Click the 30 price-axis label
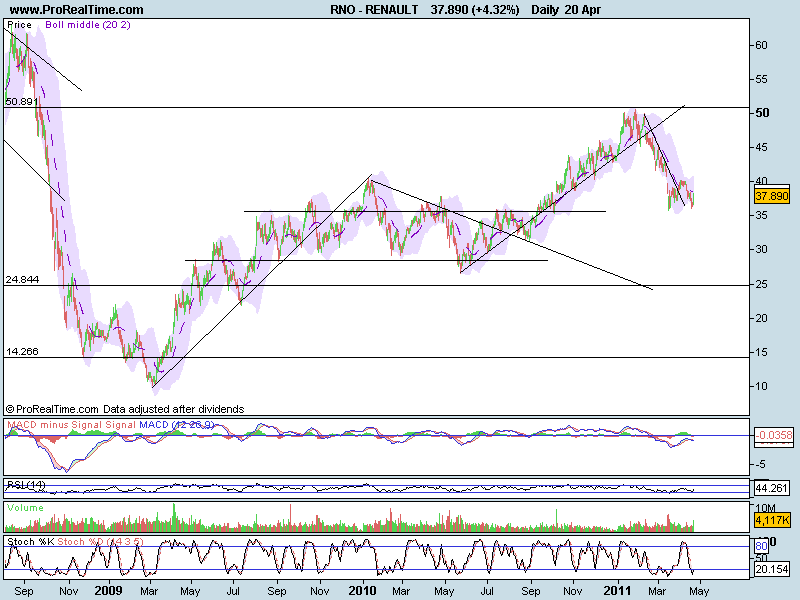Image resolution: width=800 pixels, height=600 pixels. [761, 249]
